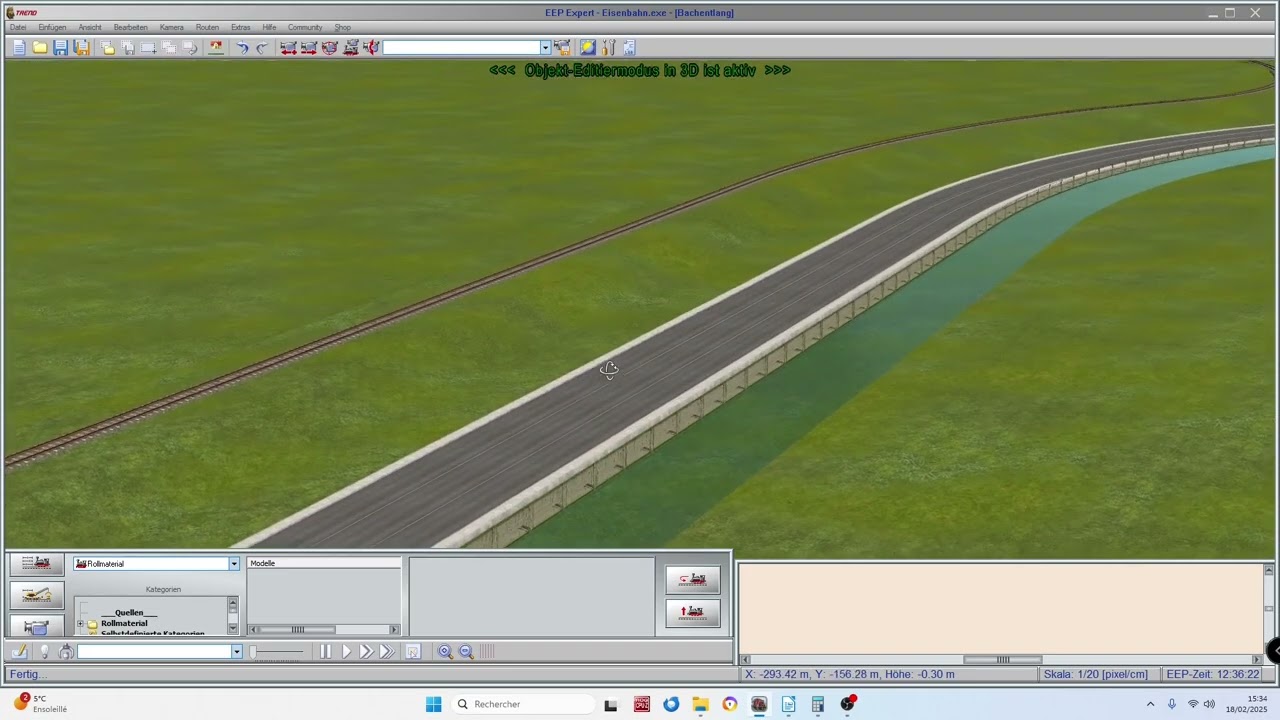Click the EEP-Zeit clock in the status bar
1280x720 pixels.
click(x=1213, y=674)
